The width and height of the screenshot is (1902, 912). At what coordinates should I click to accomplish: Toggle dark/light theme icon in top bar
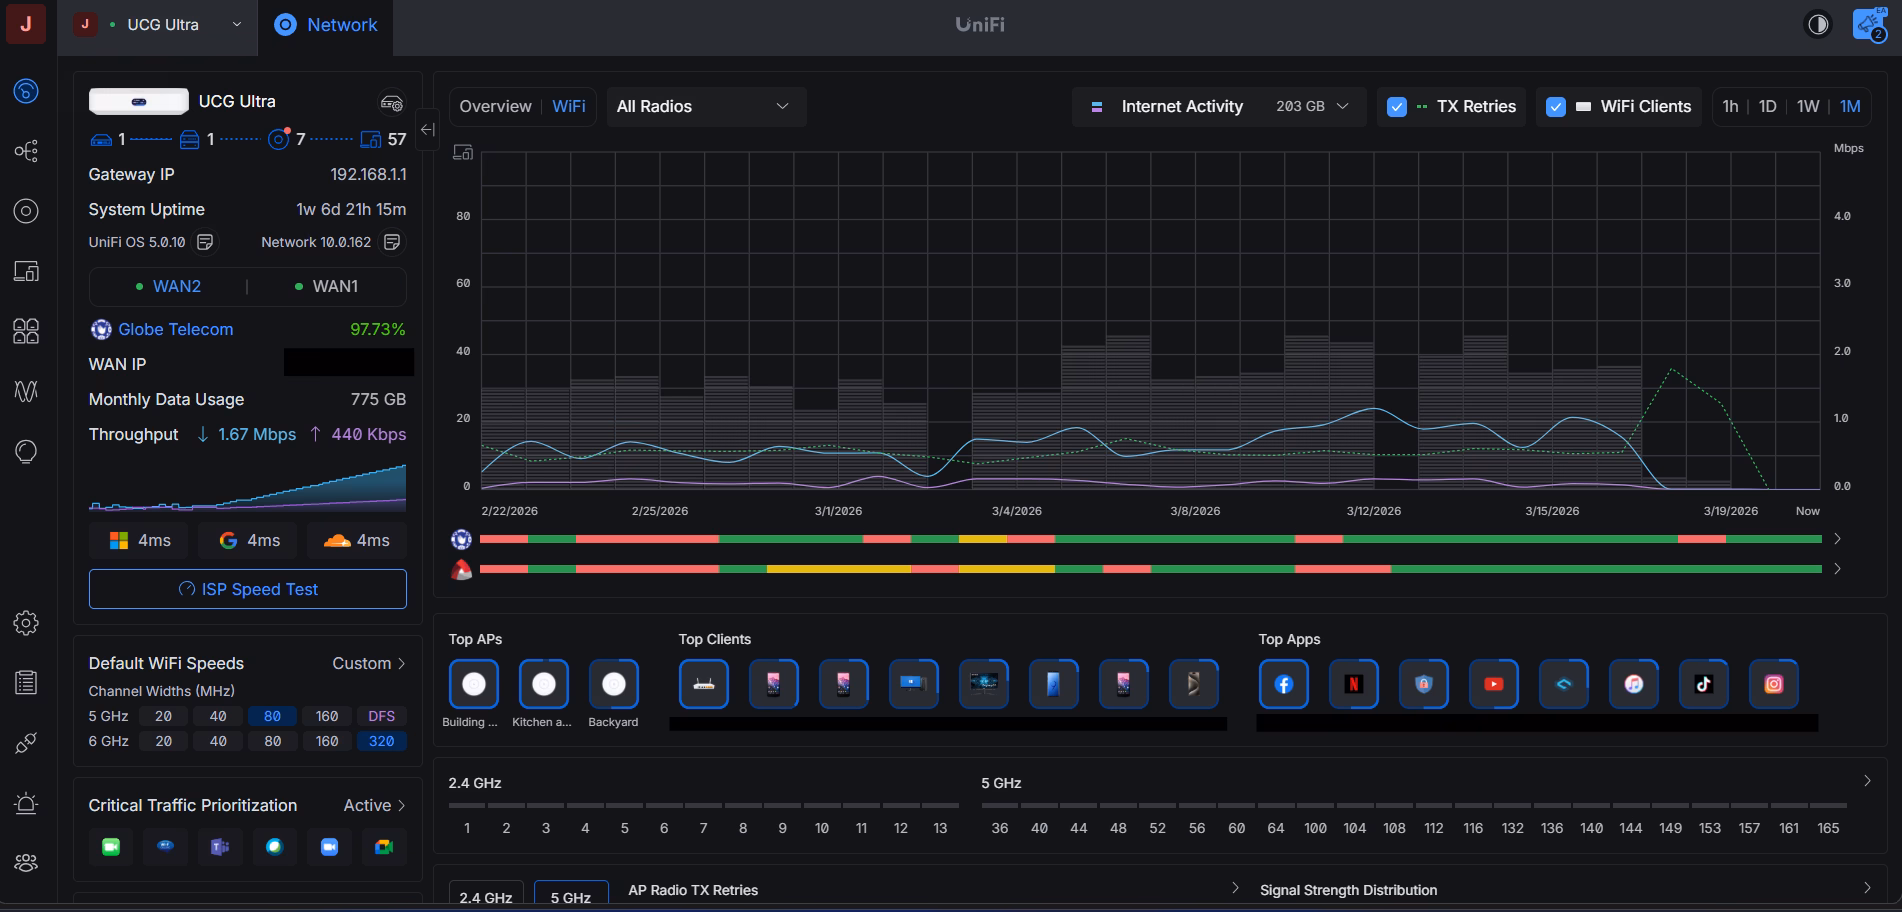1818,25
